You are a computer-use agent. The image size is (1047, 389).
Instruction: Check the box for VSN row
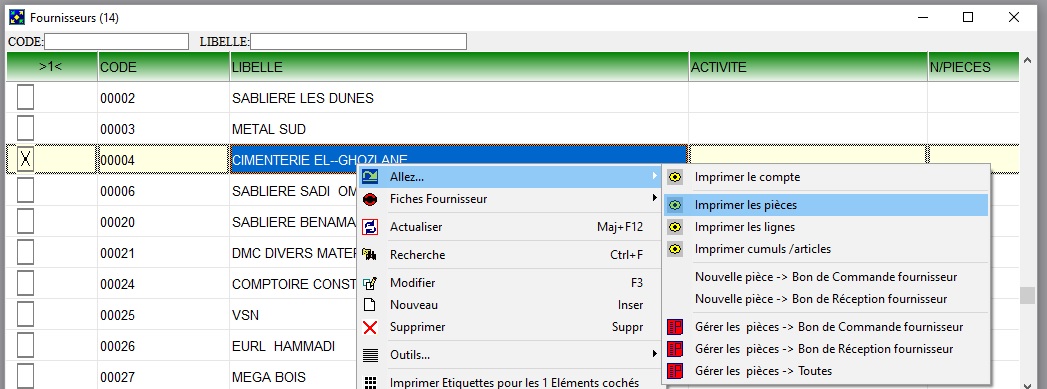click(x=25, y=315)
